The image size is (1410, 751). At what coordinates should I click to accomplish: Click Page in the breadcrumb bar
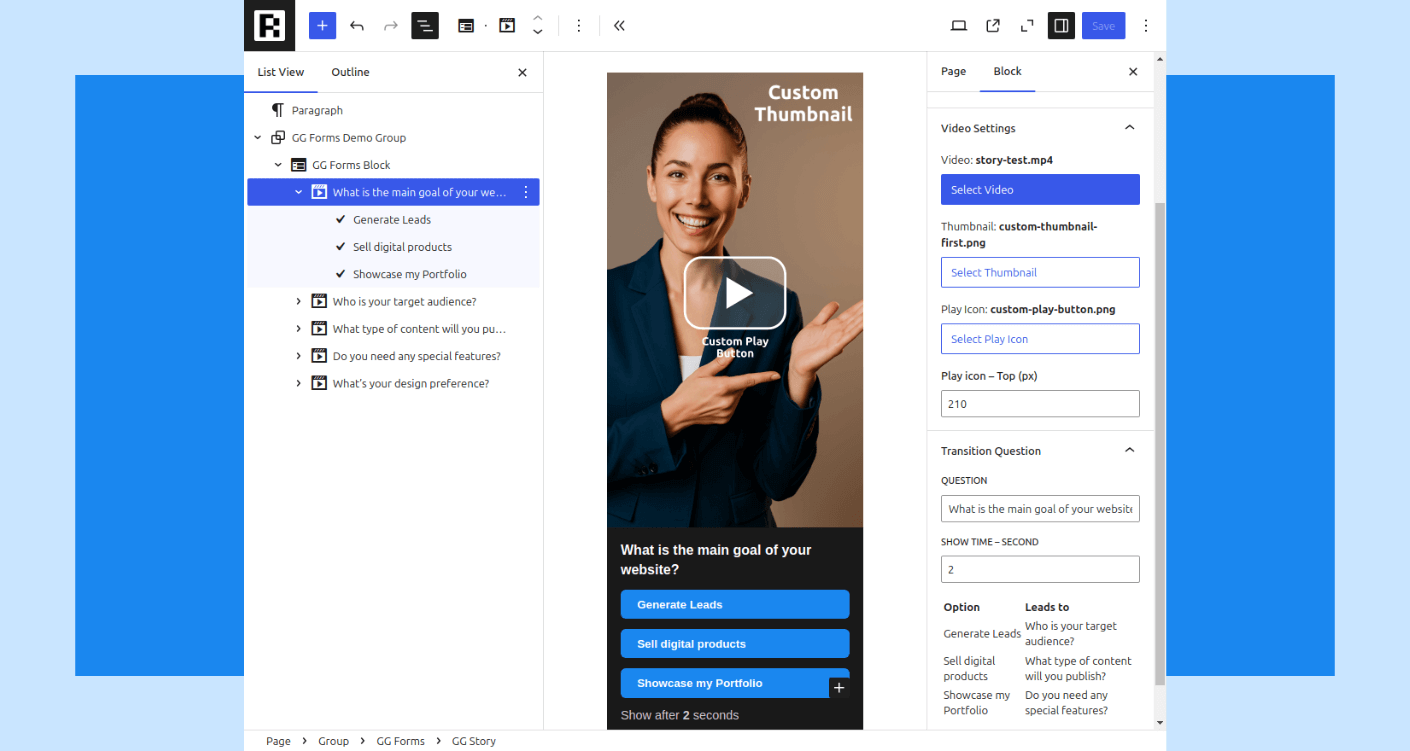[x=278, y=741]
